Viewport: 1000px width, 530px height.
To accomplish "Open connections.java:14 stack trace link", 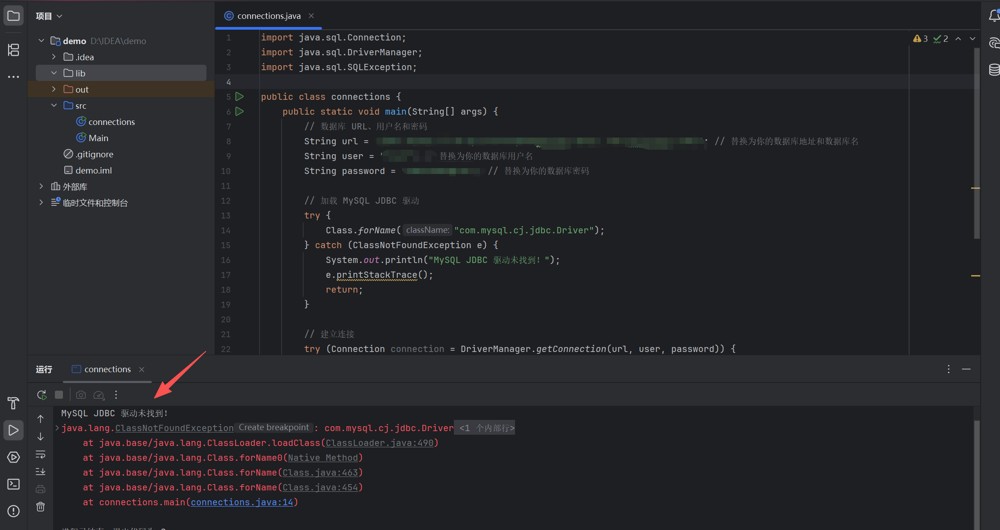I will tap(242, 502).
